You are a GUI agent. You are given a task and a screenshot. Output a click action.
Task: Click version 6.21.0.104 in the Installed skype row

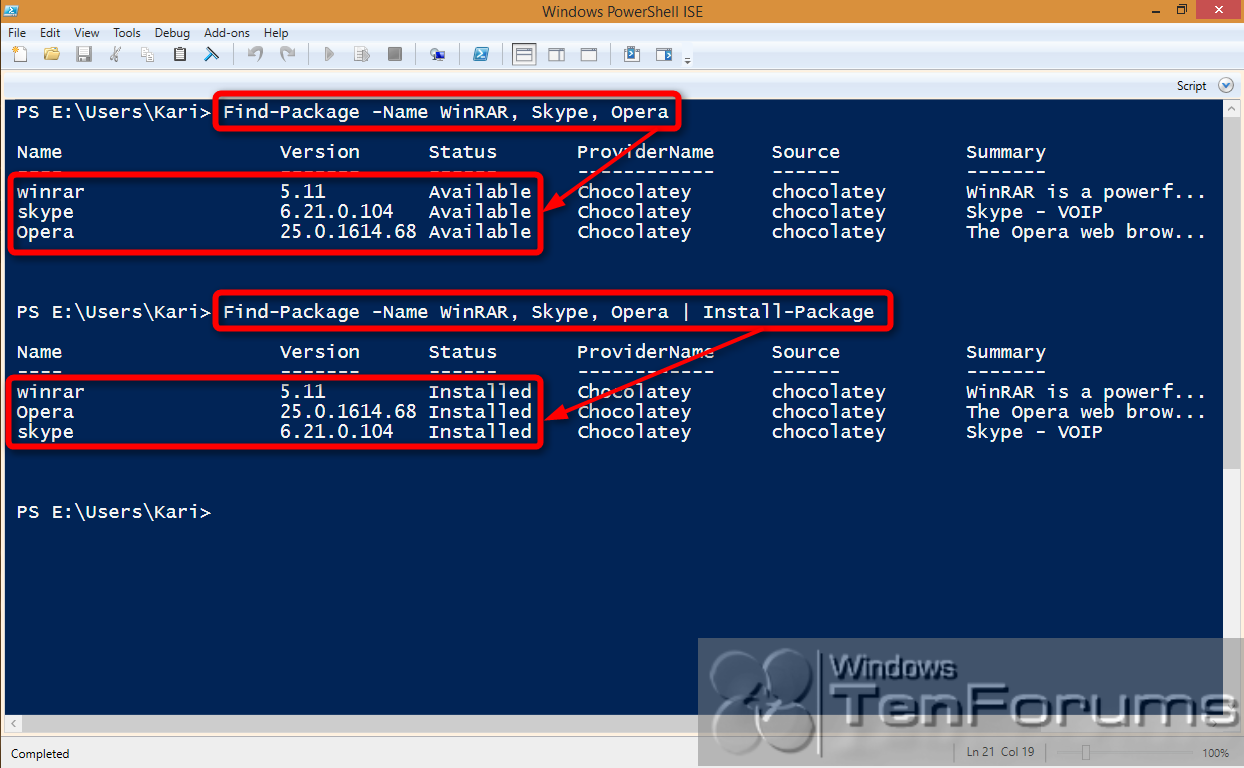tap(337, 432)
